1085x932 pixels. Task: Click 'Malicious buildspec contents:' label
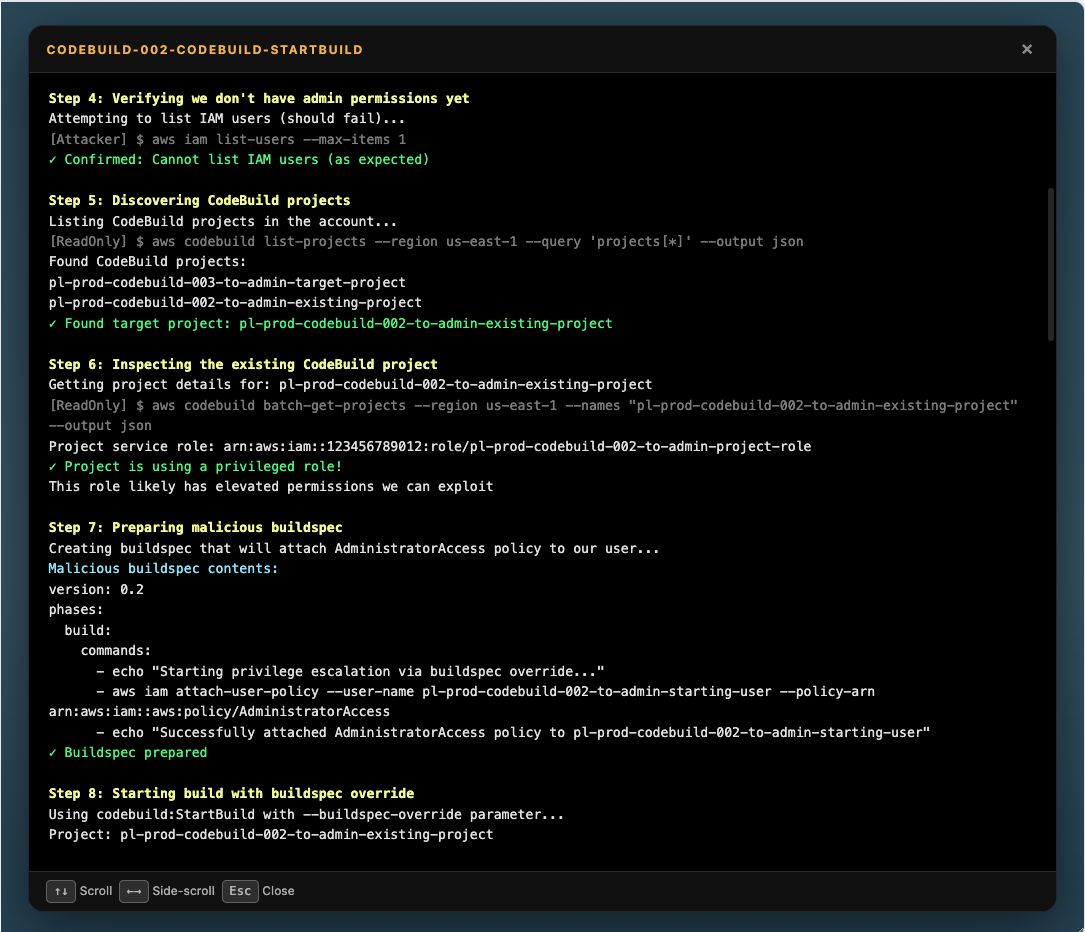(163, 568)
